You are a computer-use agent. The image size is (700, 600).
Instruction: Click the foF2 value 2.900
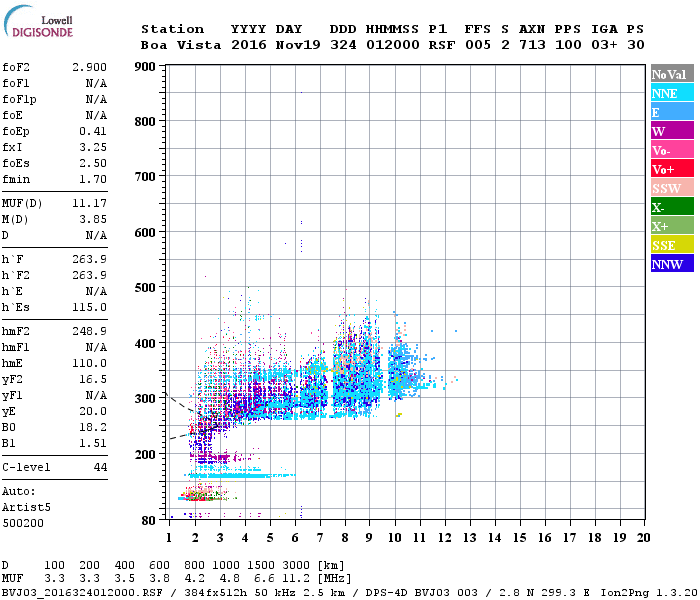coord(90,67)
